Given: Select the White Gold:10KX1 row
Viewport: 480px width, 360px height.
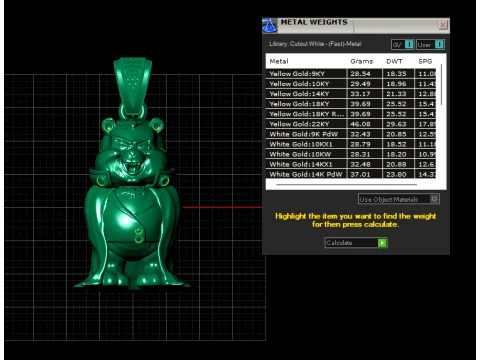Looking at the screenshot, I should click(x=351, y=144).
